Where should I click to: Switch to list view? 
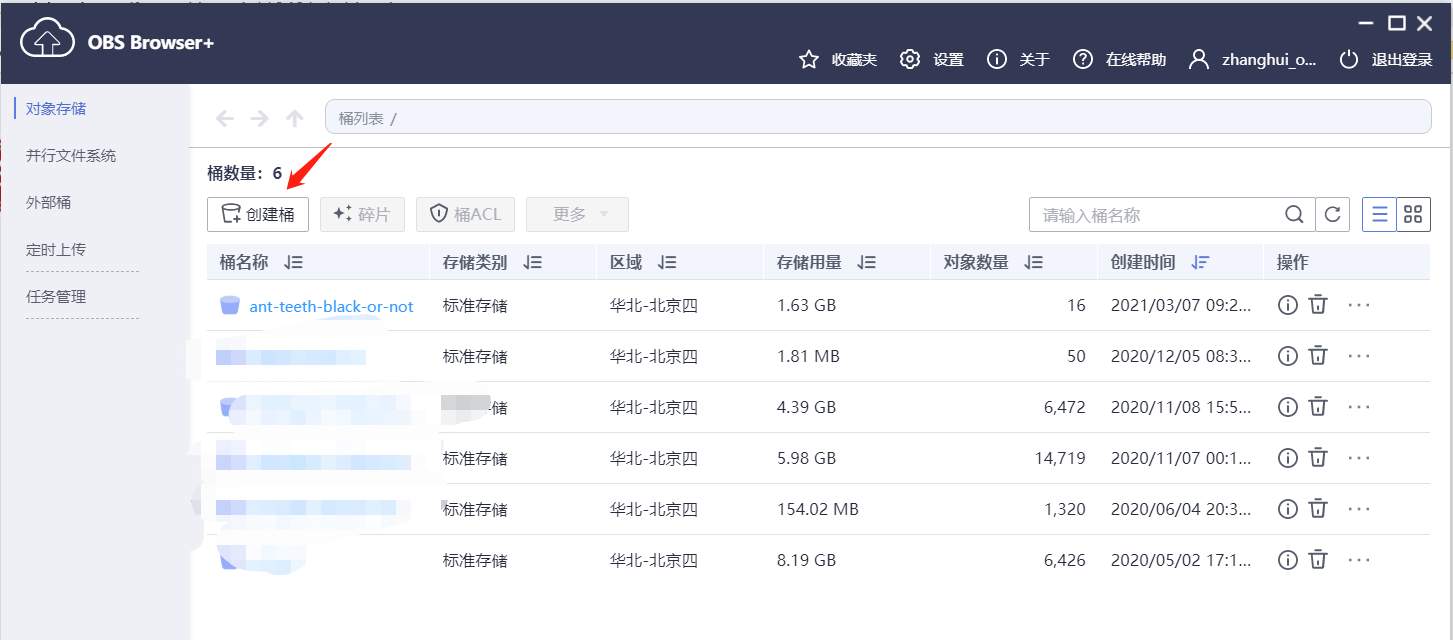(x=1379, y=215)
